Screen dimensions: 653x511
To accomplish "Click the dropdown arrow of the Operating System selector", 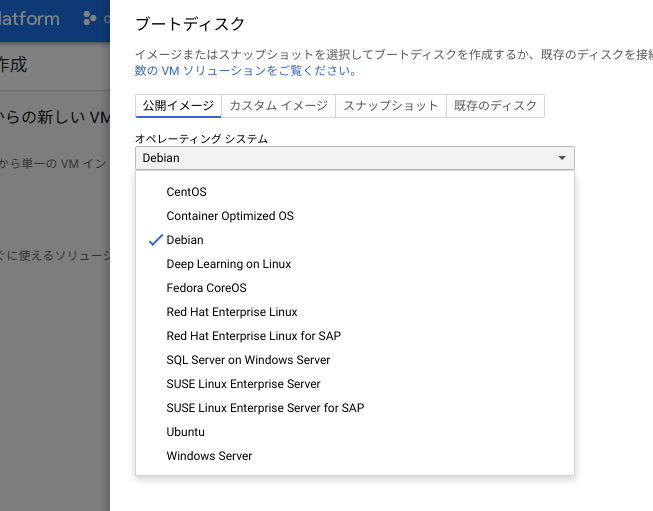I will pos(562,158).
